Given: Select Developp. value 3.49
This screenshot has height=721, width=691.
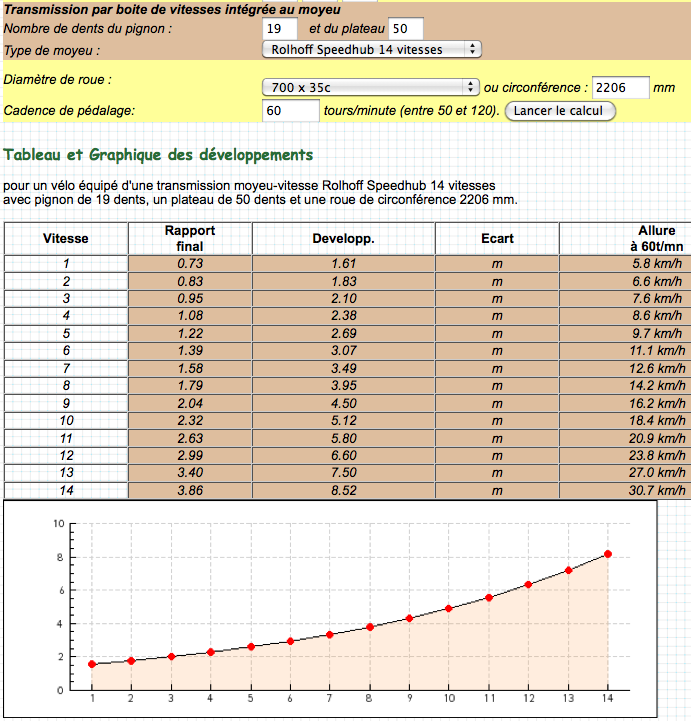Looking at the screenshot, I should (x=343, y=368).
